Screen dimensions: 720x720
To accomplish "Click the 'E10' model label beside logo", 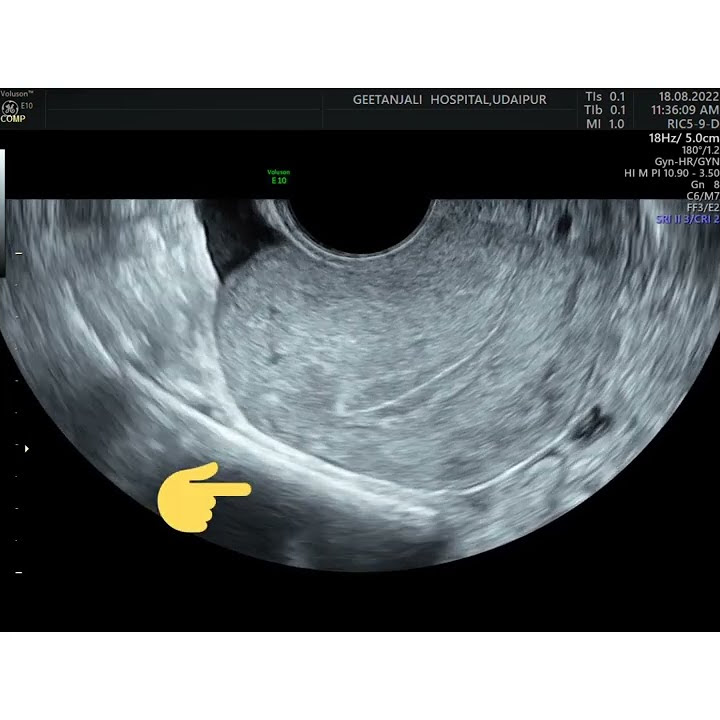I will (27, 106).
